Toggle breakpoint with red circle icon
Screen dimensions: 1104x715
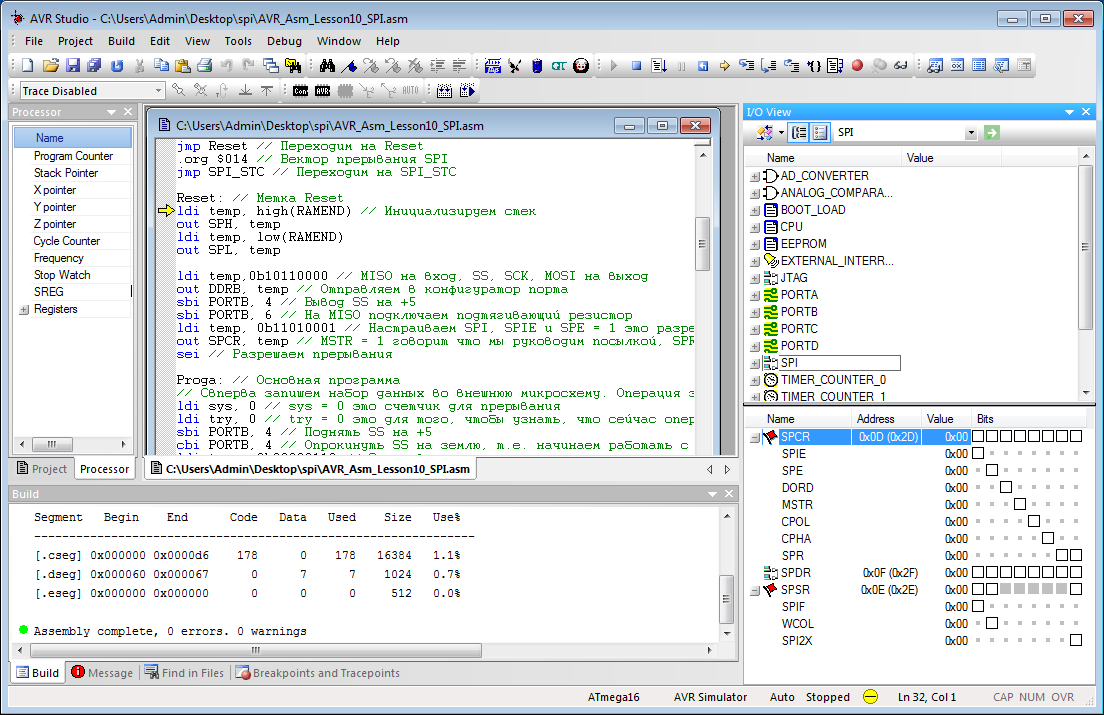(x=857, y=66)
